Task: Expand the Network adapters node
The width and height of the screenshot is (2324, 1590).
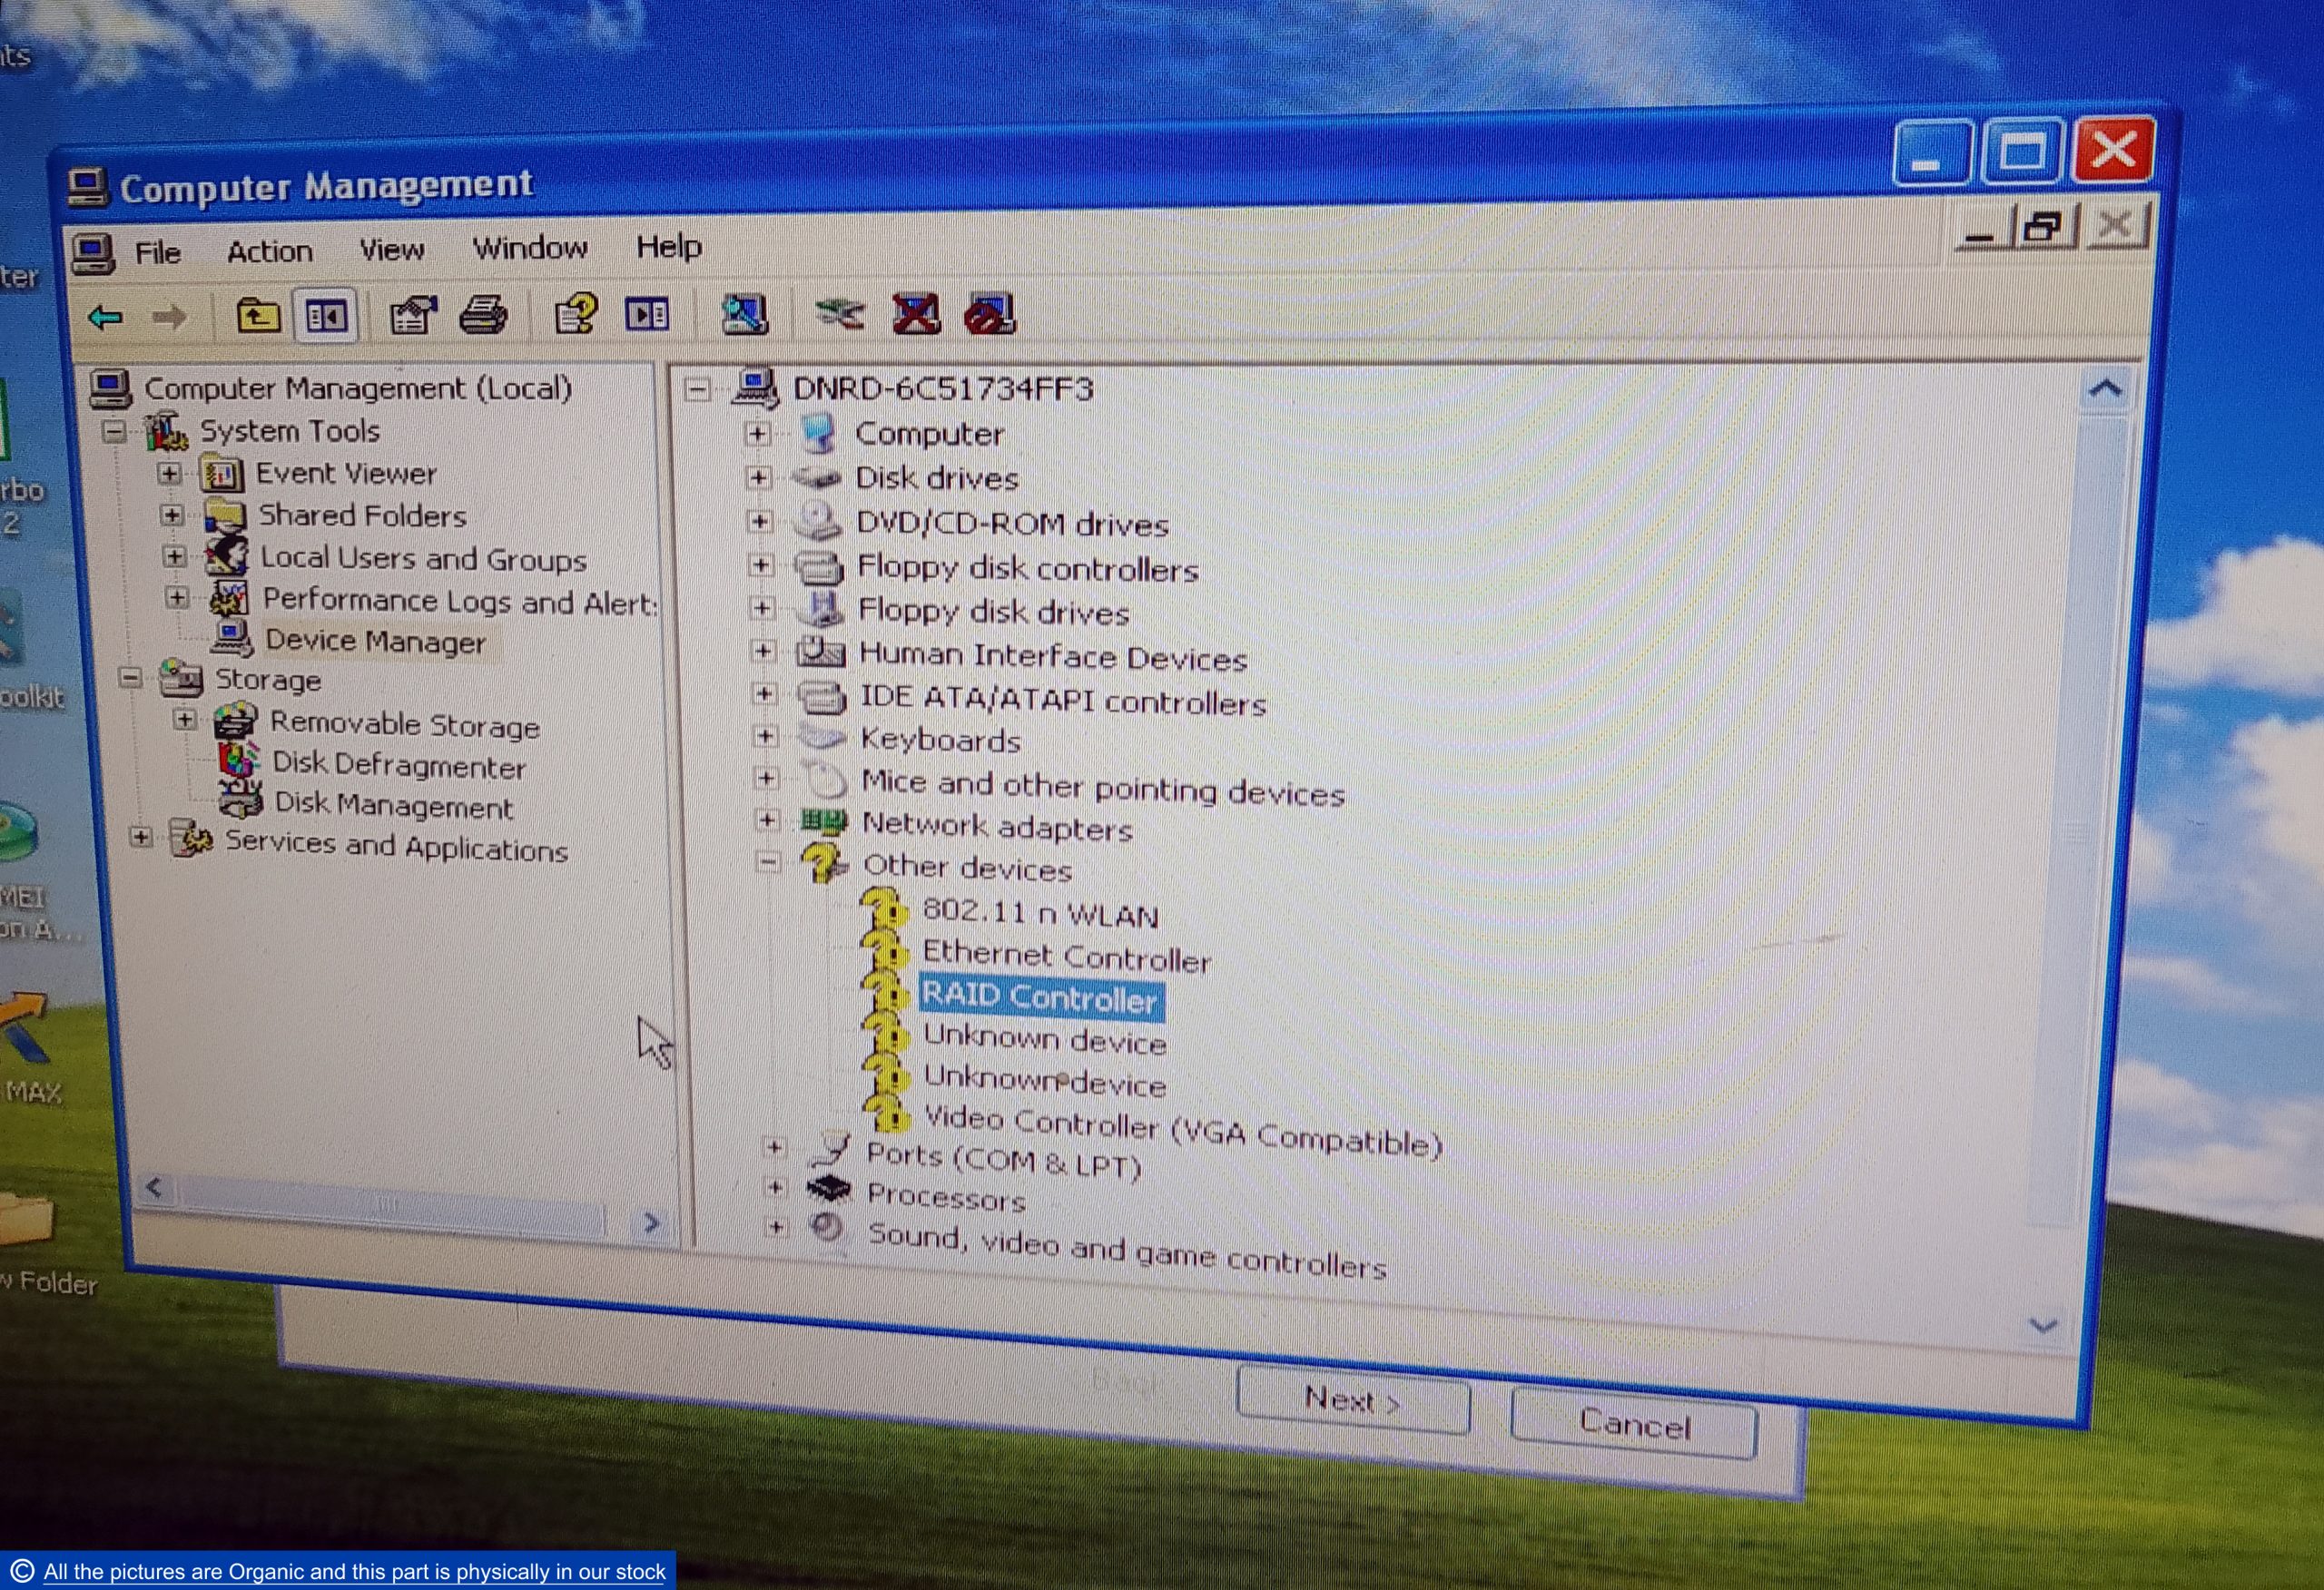Action: 767,820
